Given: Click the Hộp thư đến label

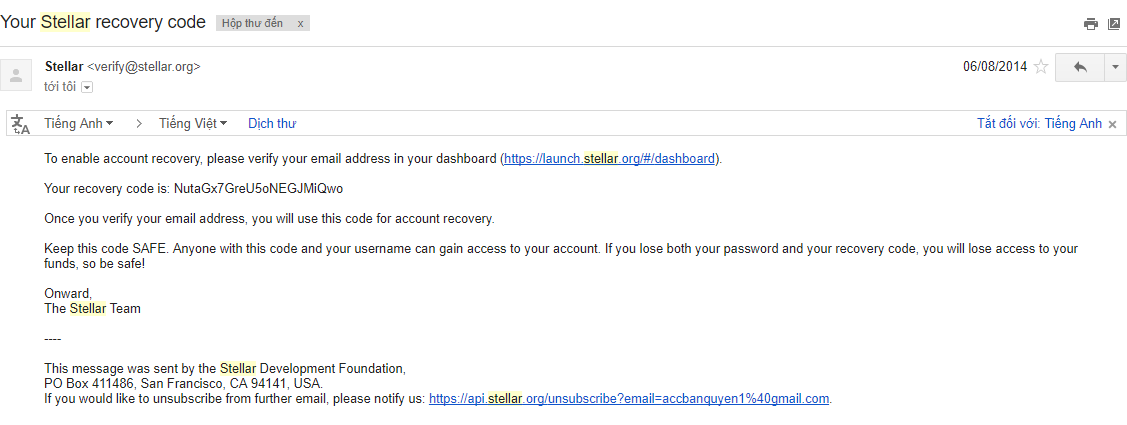Looking at the screenshot, I should click(x=252, y=23).
